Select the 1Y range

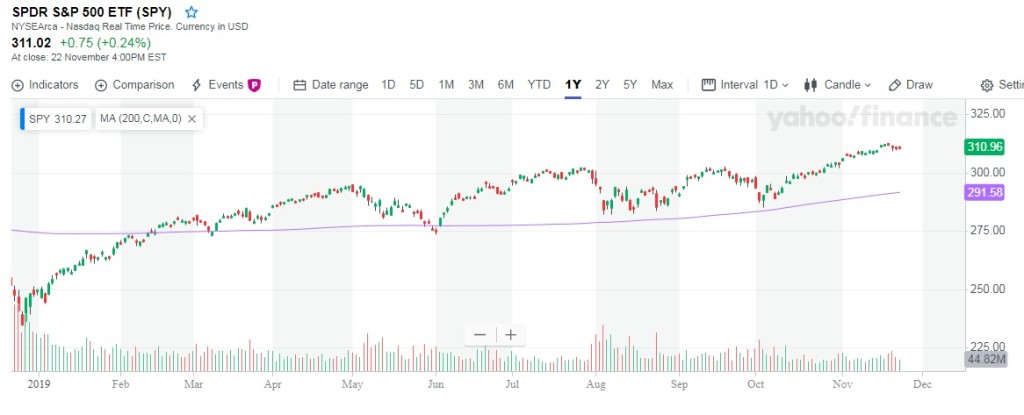(x=573, y=85)
